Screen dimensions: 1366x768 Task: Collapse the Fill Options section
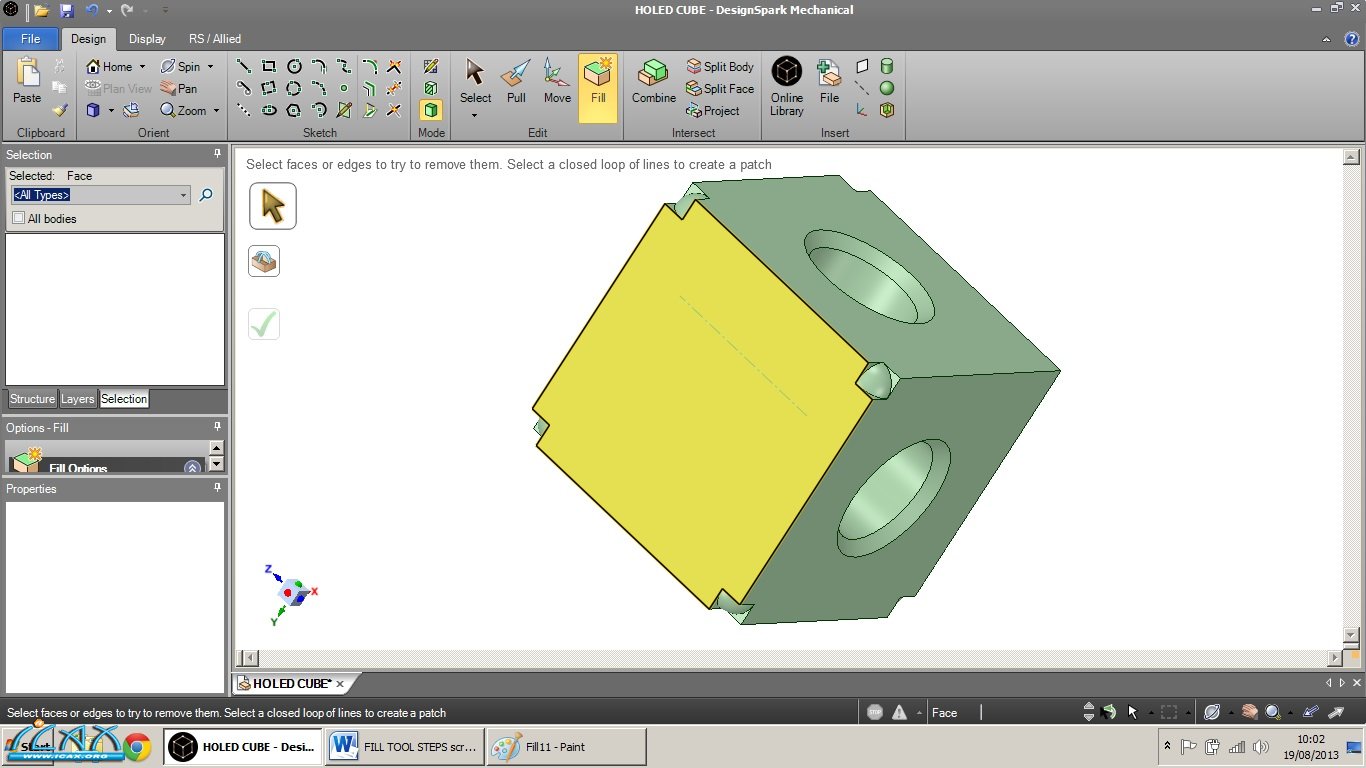point(192,467)
